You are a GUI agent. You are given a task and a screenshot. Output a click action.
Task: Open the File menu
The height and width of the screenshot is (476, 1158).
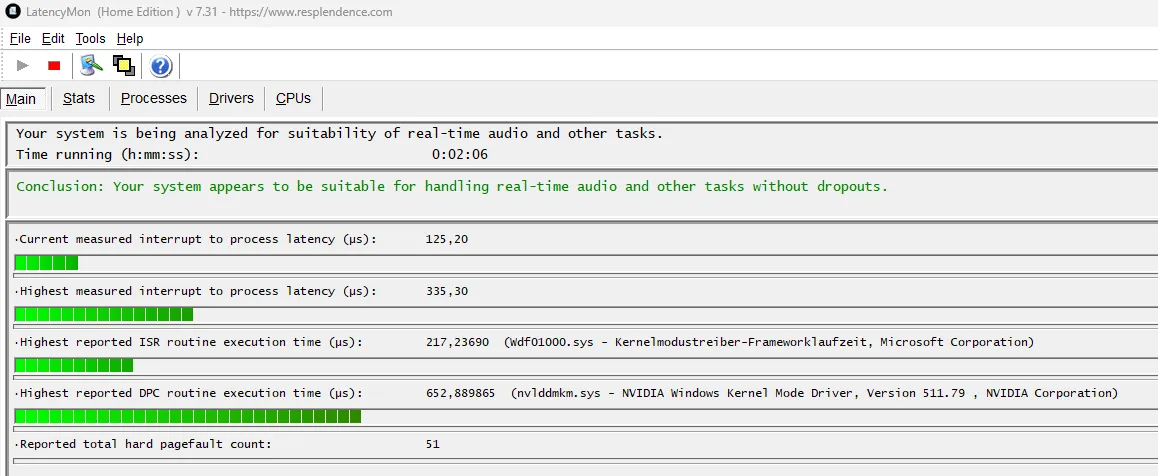pos(20,38)
